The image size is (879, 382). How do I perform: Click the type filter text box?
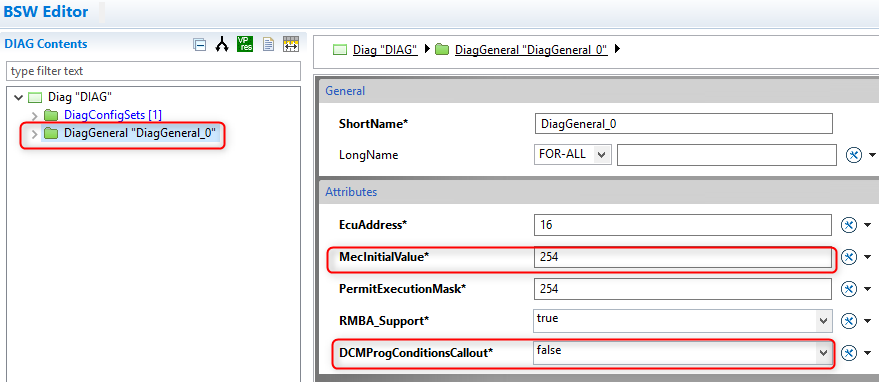point(153,71)
